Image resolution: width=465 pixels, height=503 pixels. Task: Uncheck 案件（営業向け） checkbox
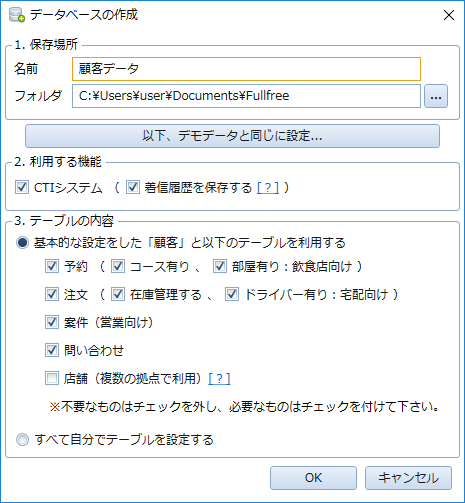[52, 322]
